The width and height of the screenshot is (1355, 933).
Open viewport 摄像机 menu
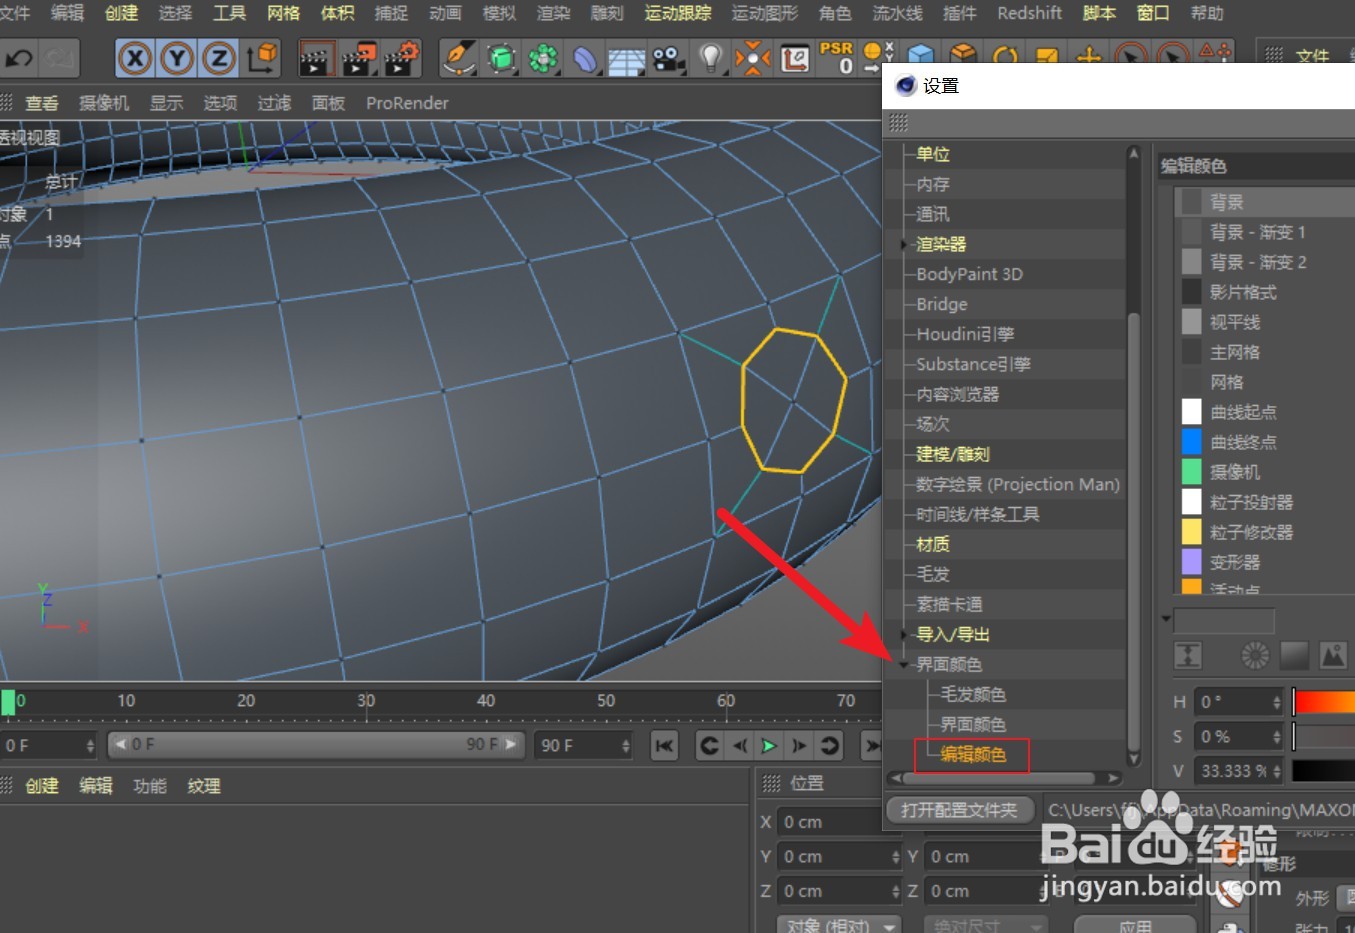104,103
